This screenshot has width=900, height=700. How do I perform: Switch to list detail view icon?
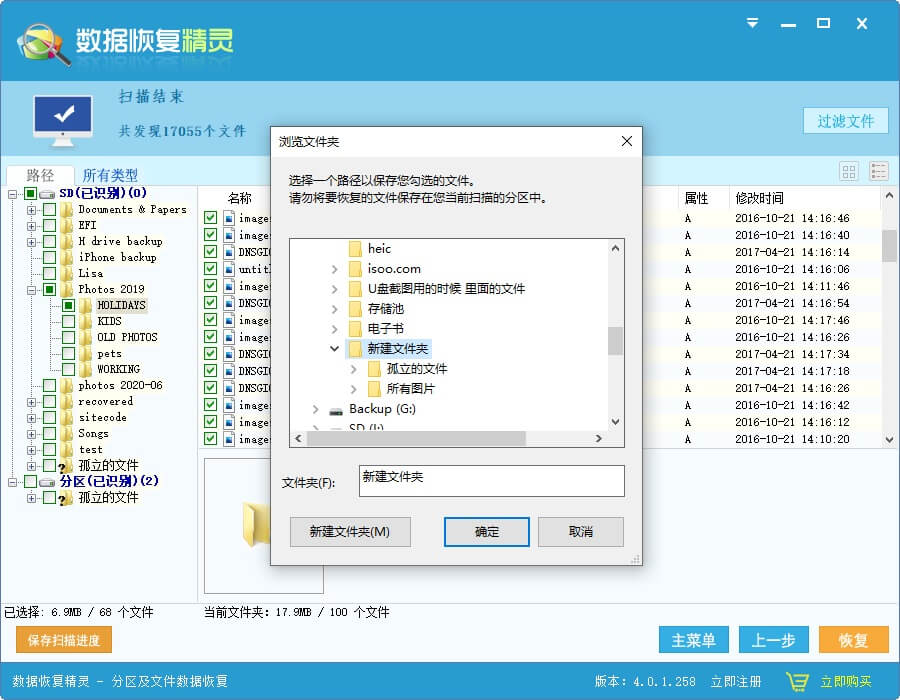coord(879,171)
